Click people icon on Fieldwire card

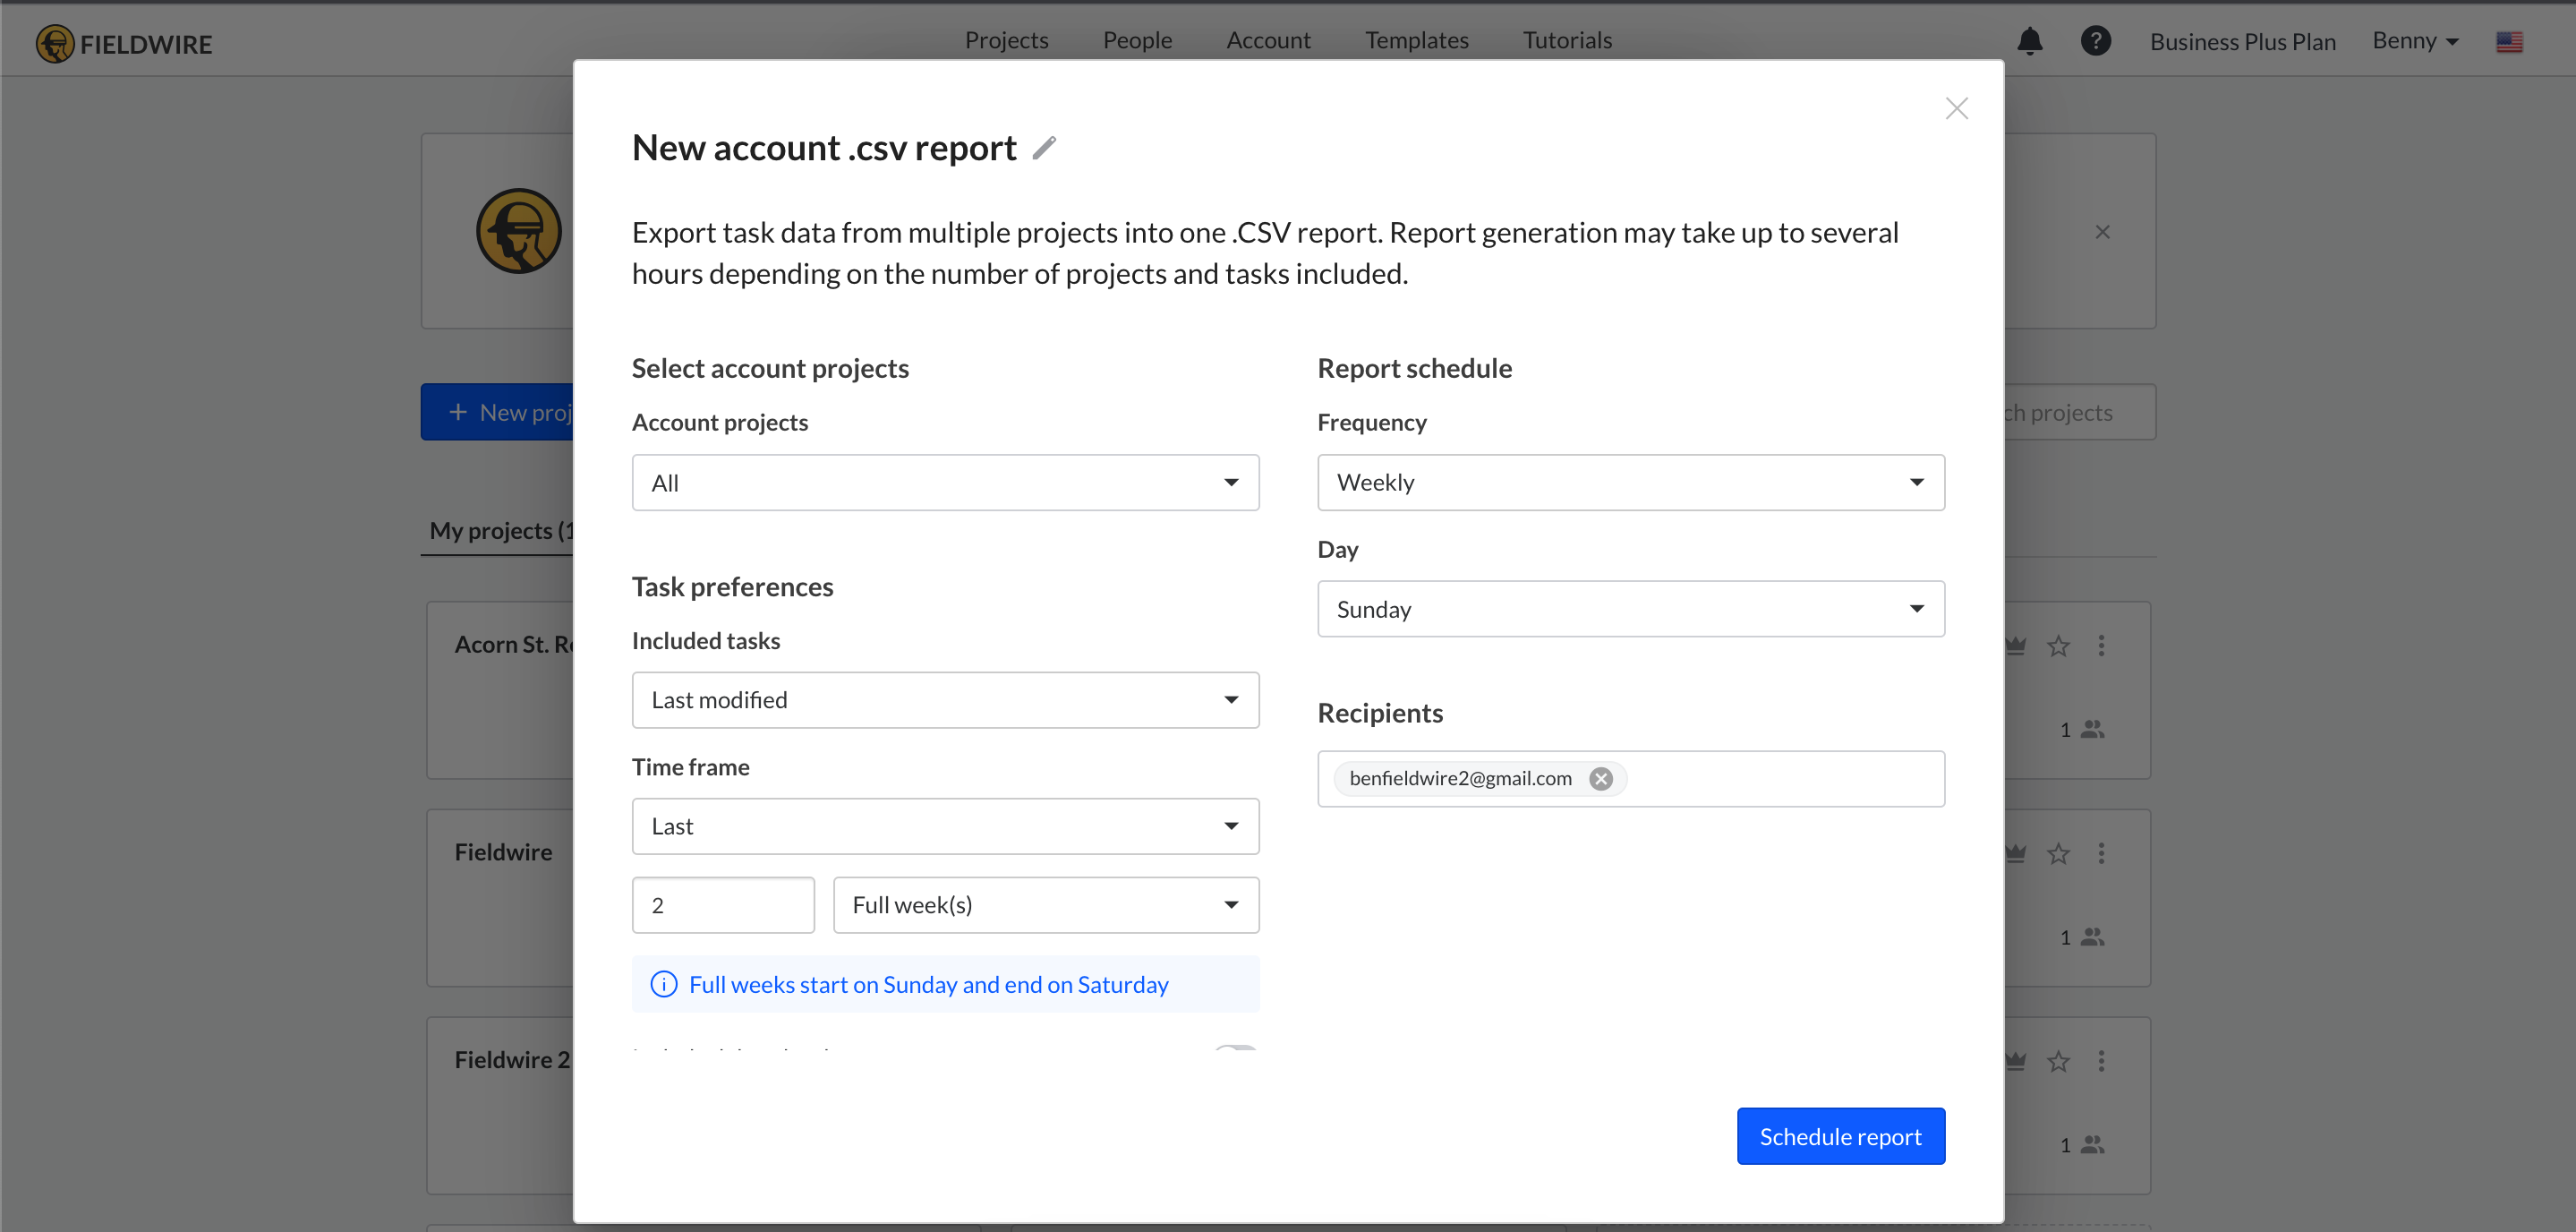click(2092, 937)
